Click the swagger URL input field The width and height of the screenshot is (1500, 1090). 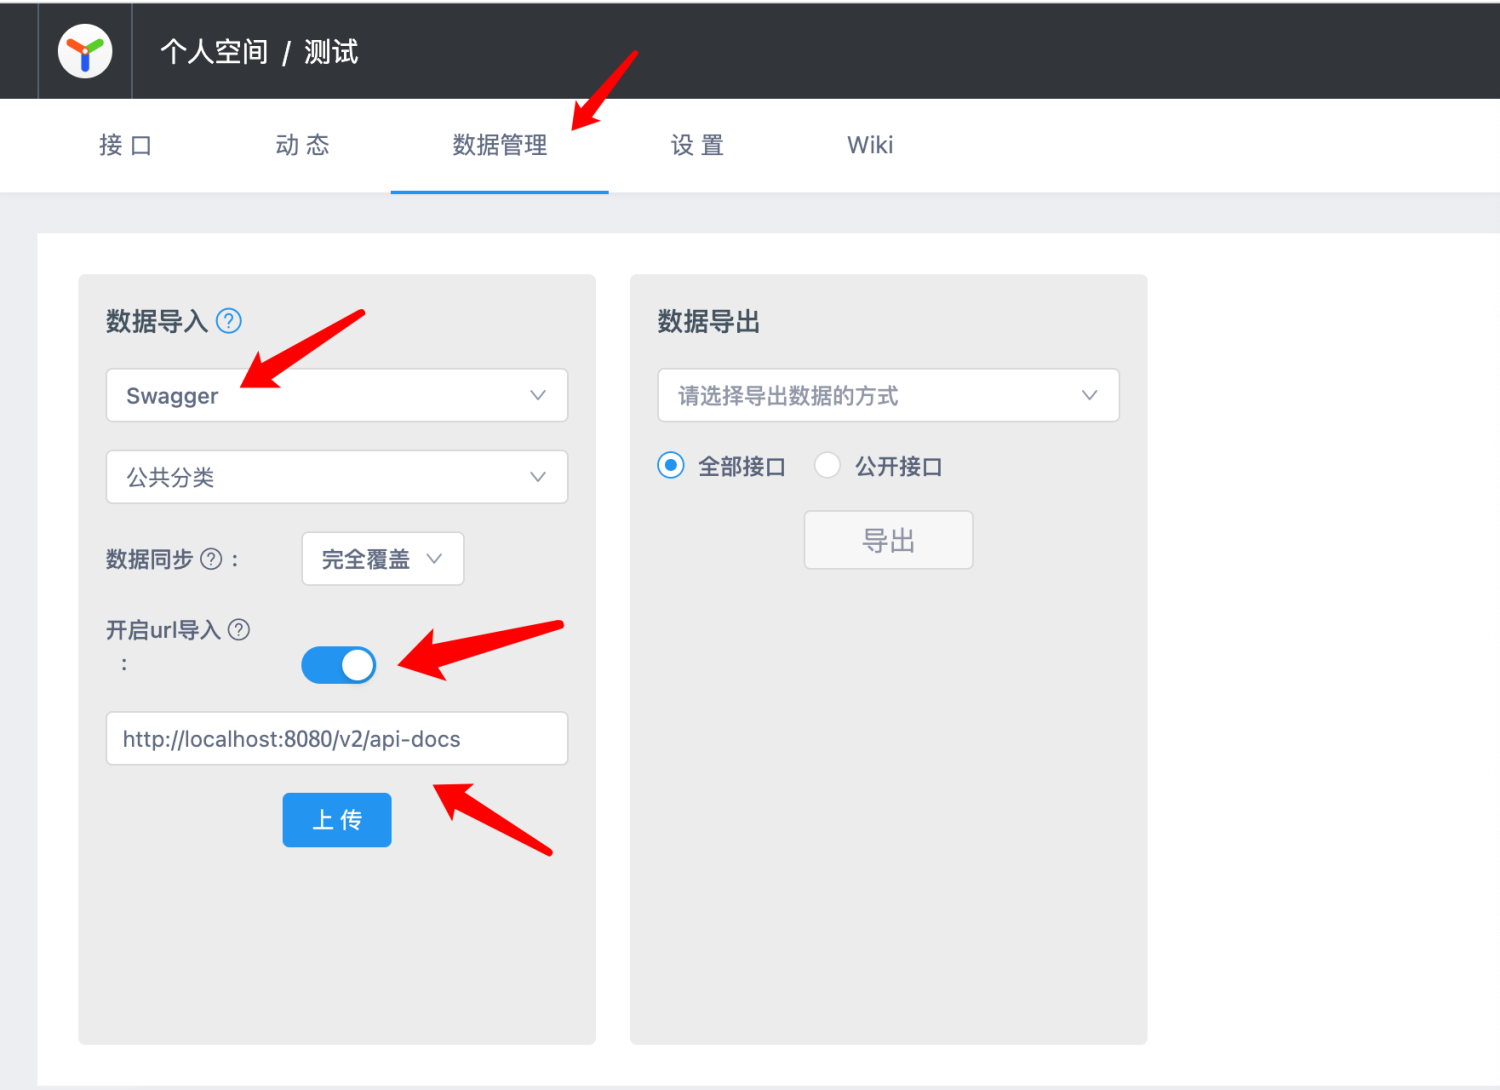click(337, 739)
